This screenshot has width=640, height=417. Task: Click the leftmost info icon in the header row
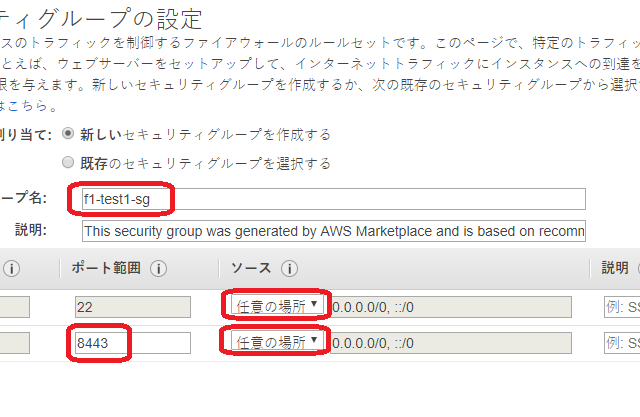[12, 268]
